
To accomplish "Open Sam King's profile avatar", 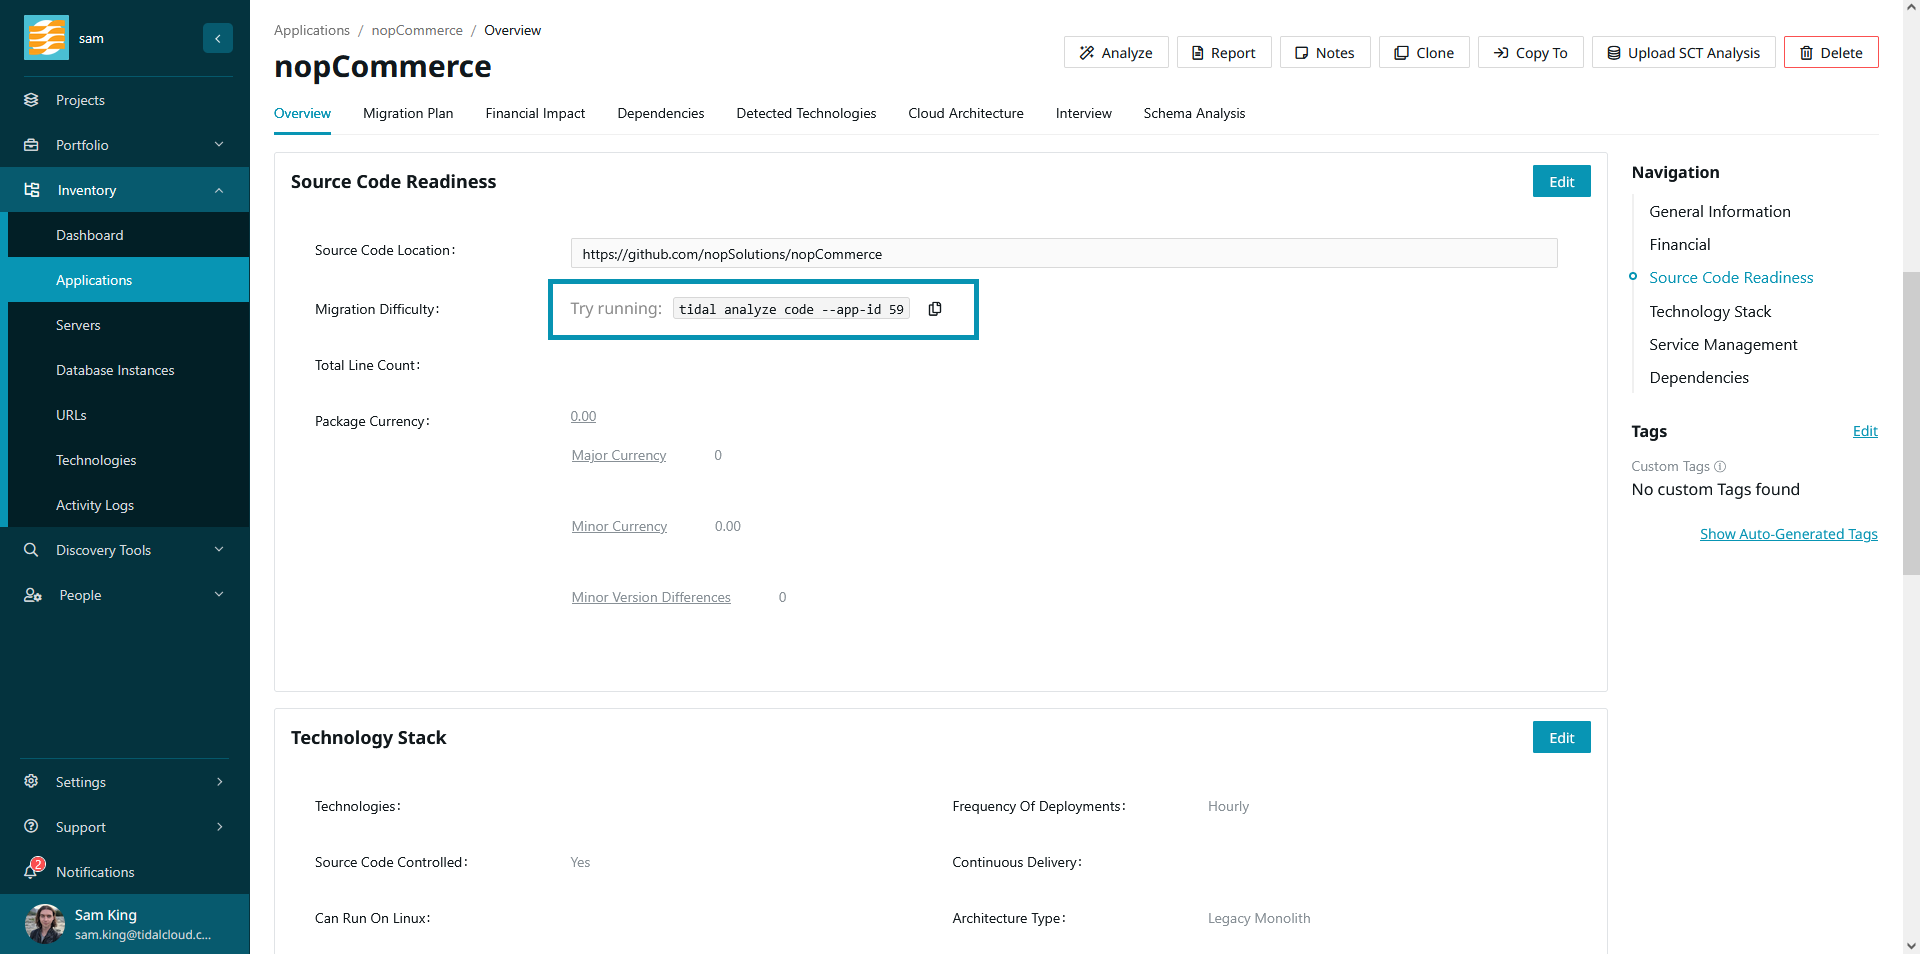I will click(x=45, y=924).
